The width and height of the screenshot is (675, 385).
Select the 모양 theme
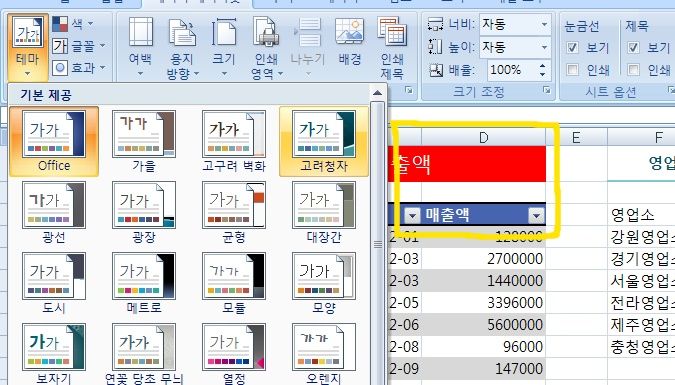pos(324,283)
